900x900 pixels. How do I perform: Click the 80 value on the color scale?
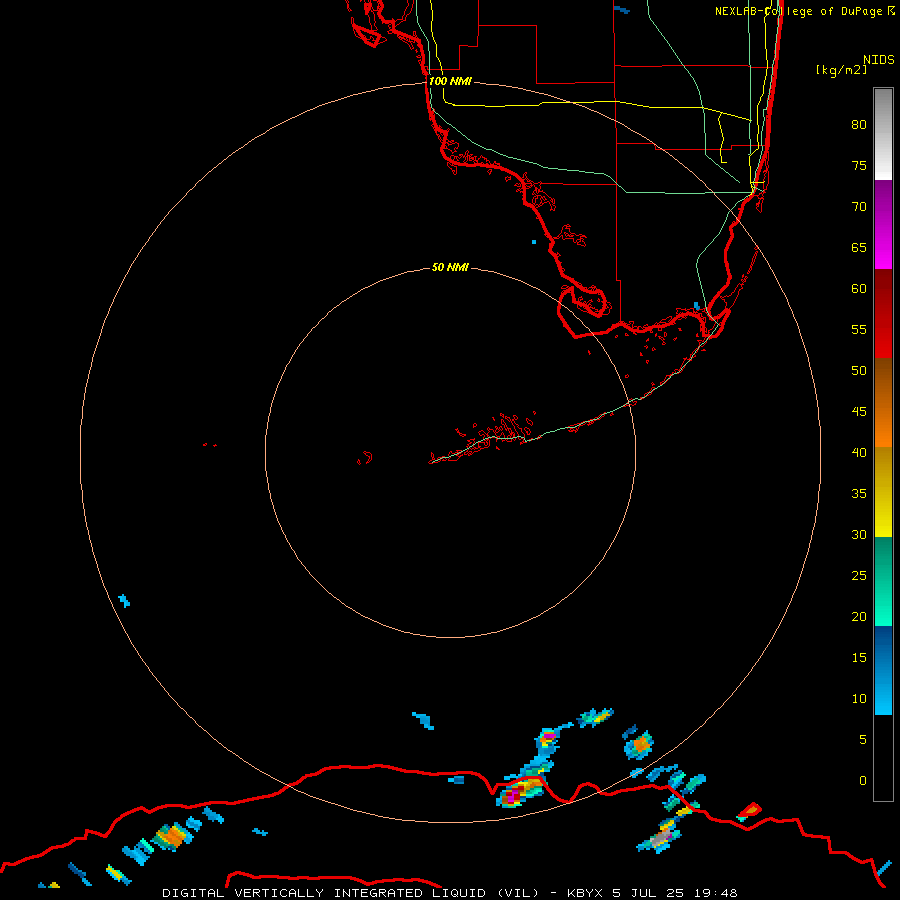[859, 125]
